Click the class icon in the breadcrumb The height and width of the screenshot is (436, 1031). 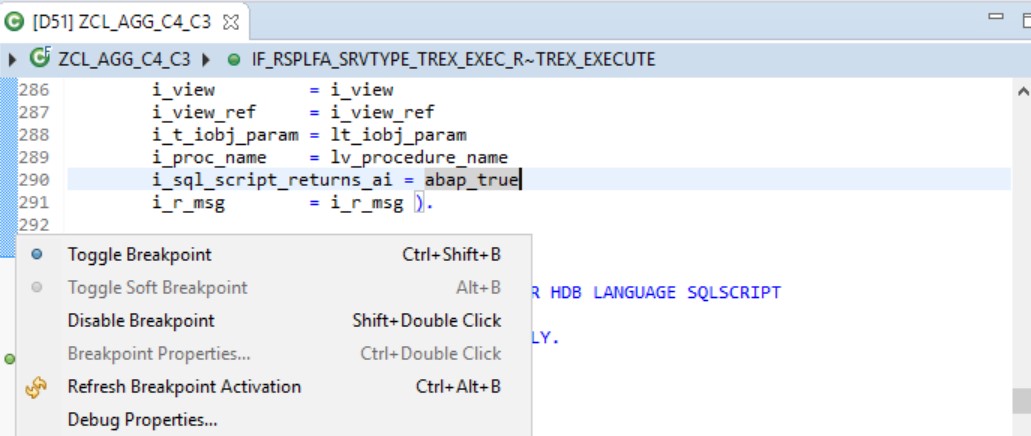point(40,59)
